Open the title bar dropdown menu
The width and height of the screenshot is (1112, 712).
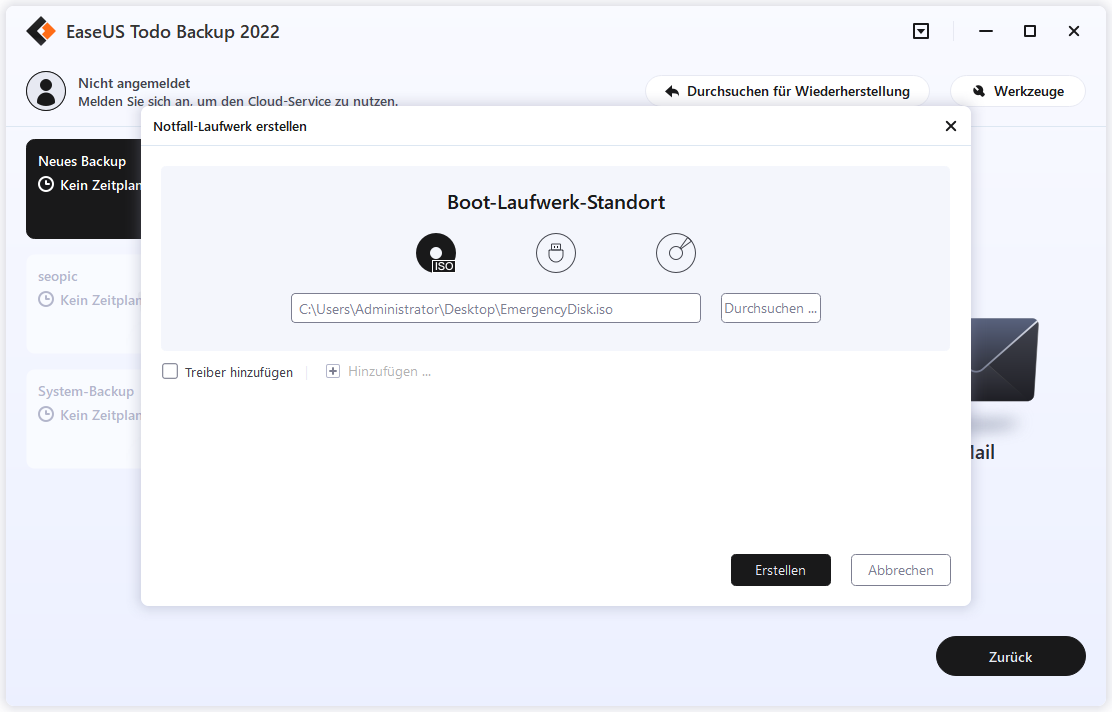921,31
